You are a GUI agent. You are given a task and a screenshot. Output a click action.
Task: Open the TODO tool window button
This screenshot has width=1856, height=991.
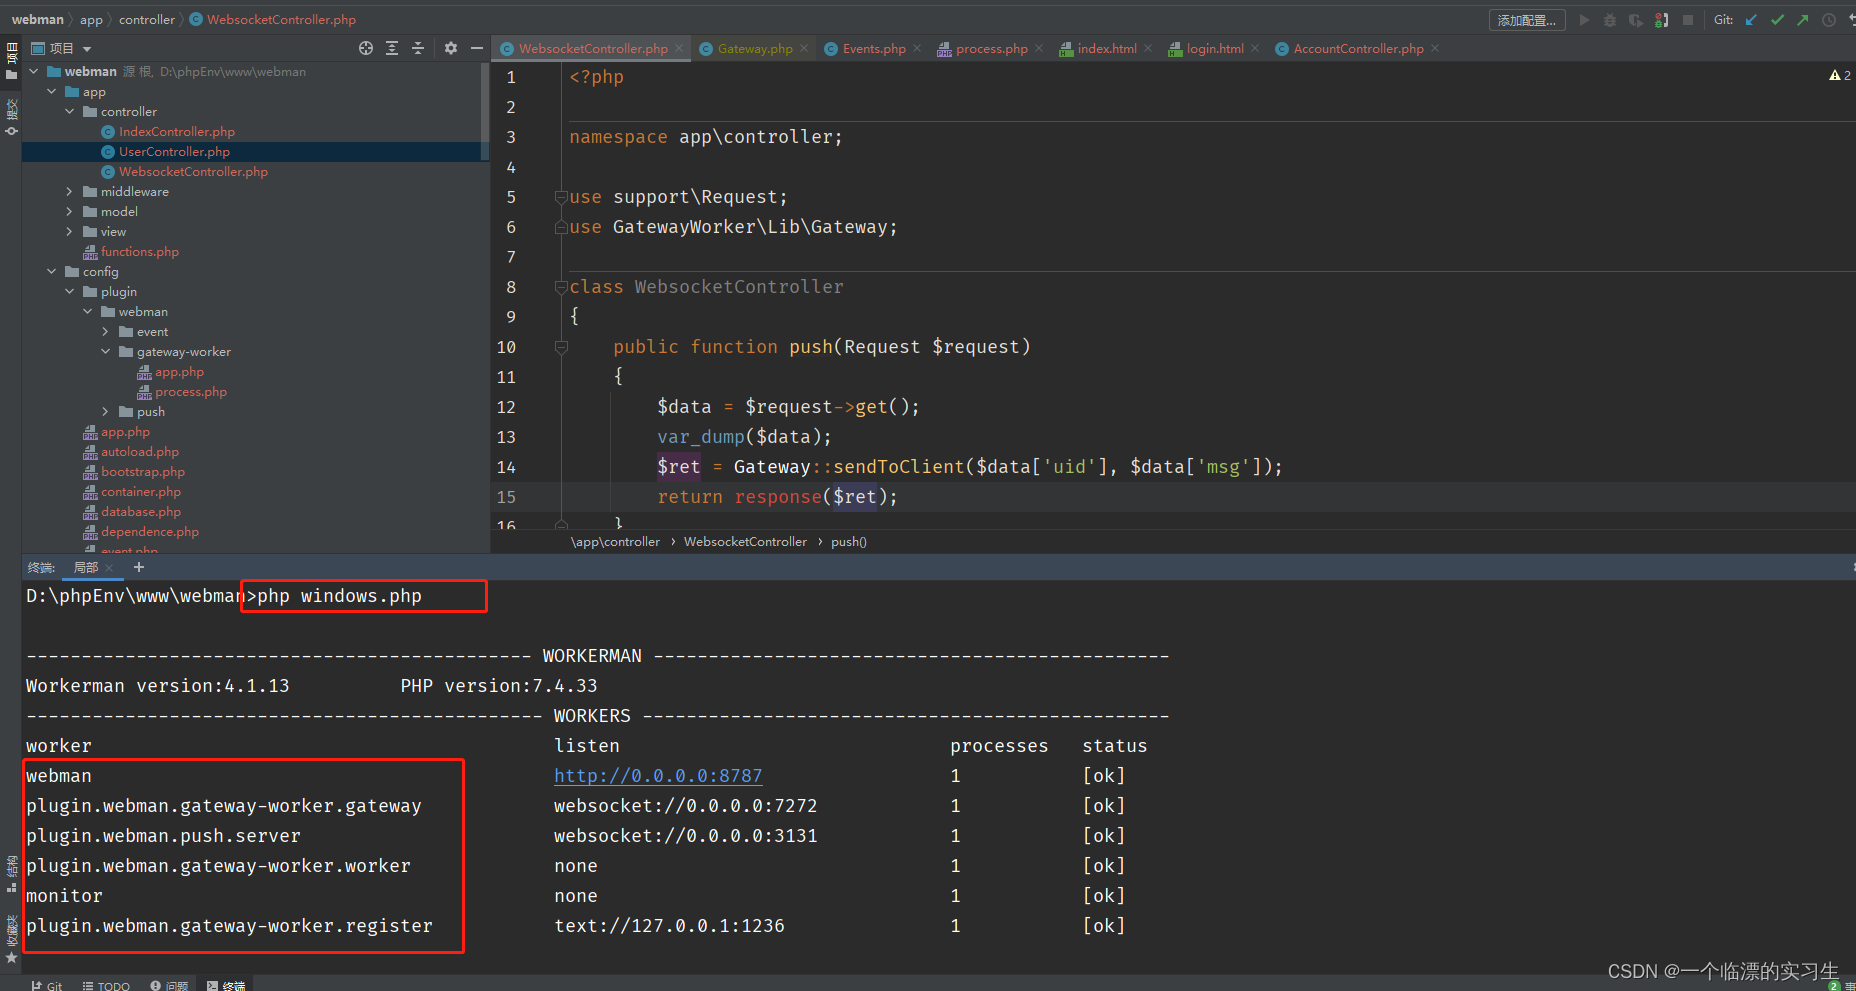pyautogui.click(x=106, y=985)
